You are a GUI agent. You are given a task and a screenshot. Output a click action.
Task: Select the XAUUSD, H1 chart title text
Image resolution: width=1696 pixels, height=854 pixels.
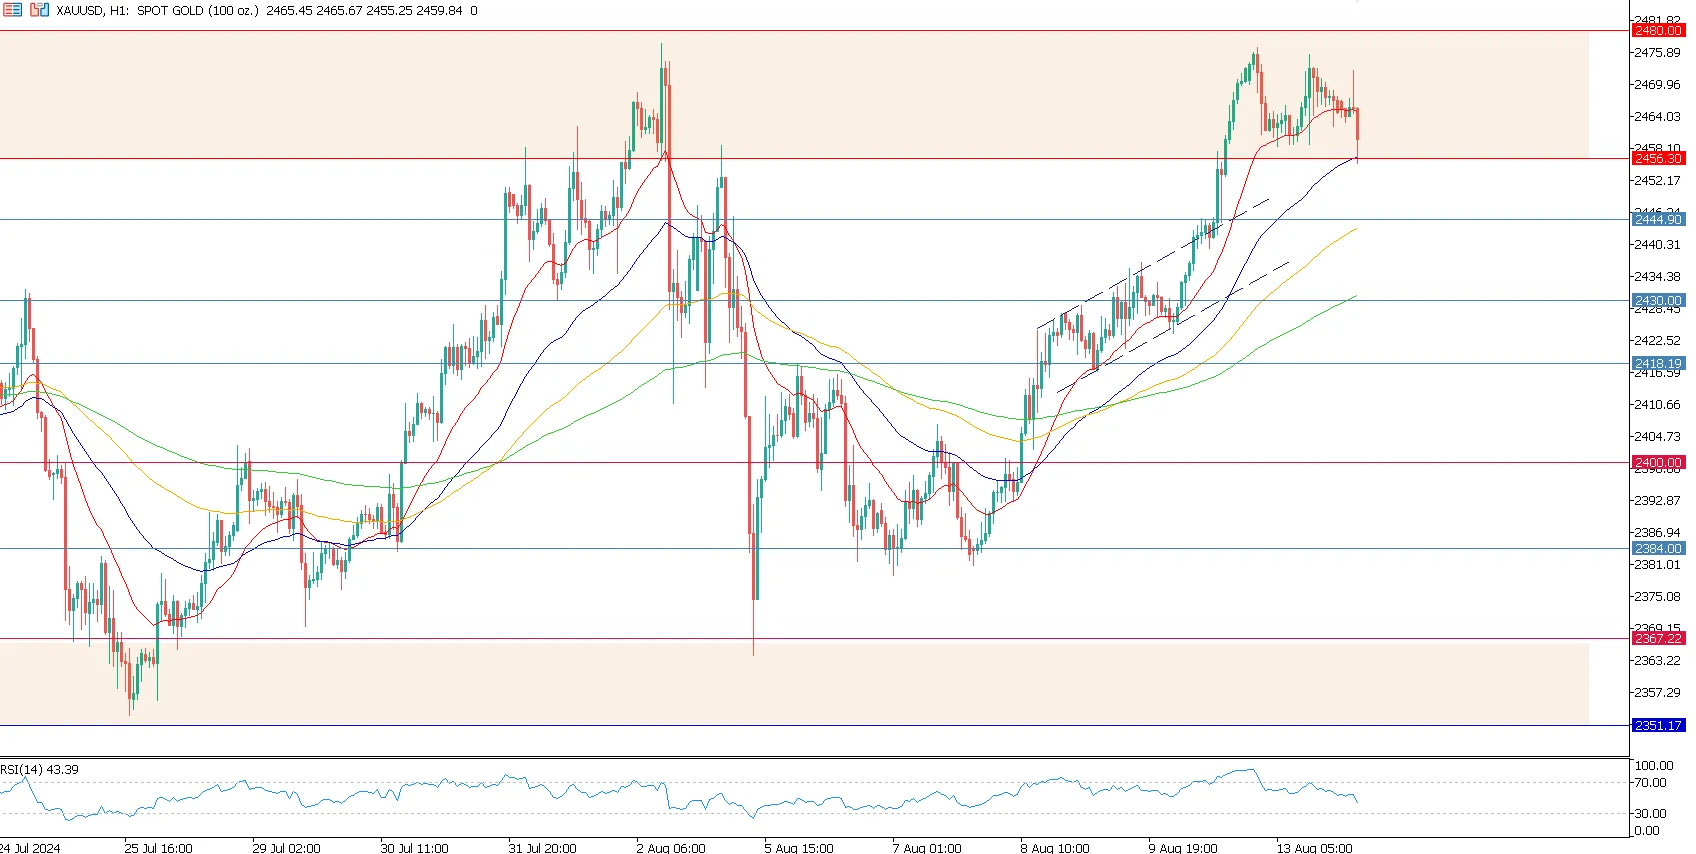[x=93, y=10]
